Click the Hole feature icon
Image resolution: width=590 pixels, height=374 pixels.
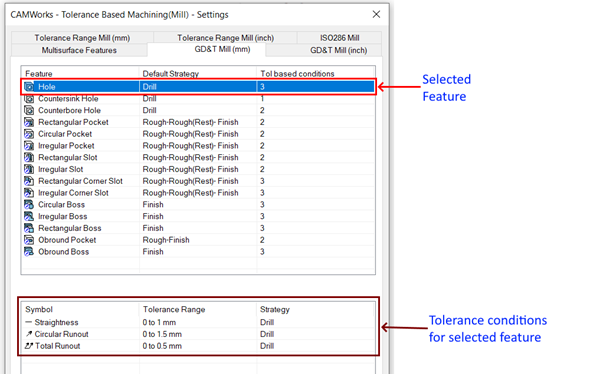29,87
